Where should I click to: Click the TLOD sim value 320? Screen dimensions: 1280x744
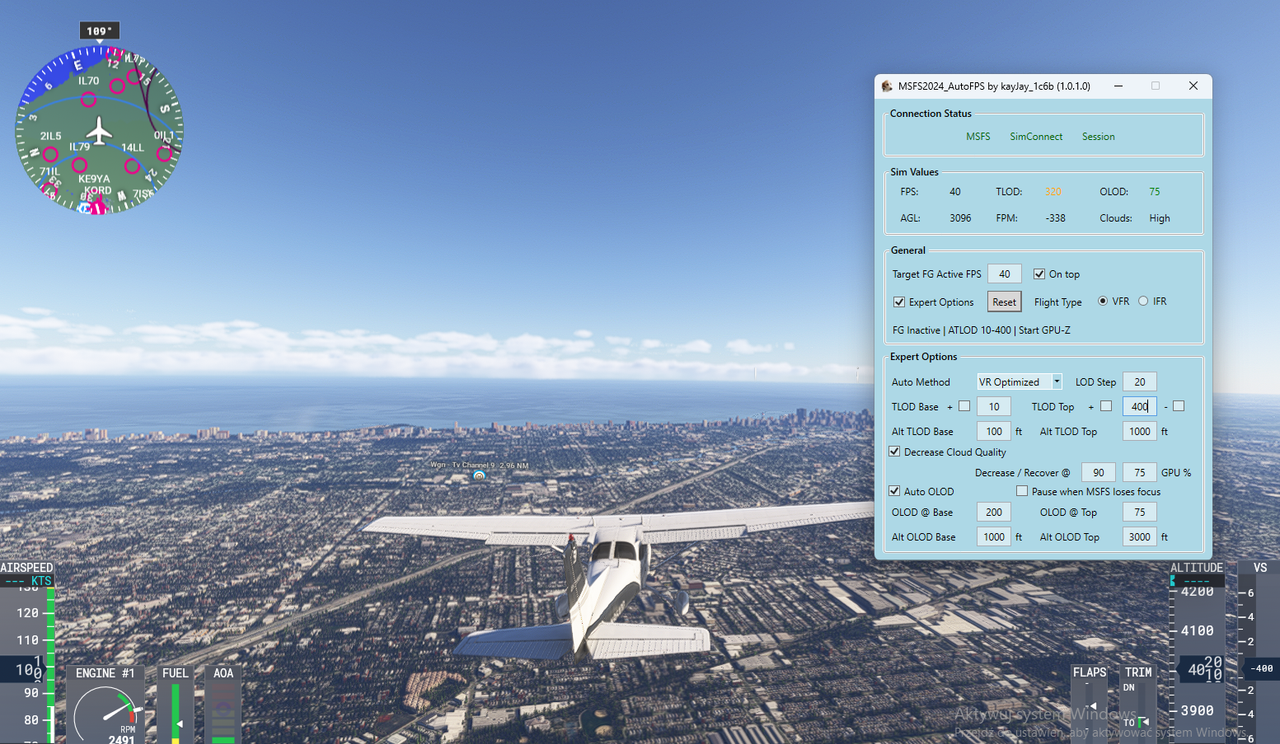[1053, 191]
